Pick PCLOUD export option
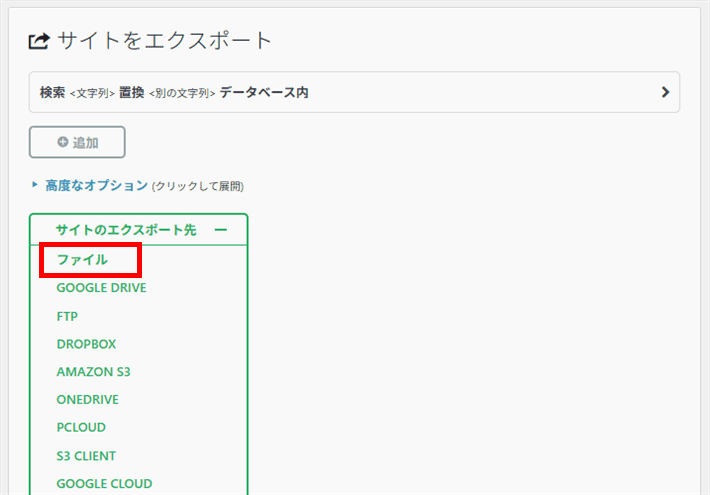 81,428
